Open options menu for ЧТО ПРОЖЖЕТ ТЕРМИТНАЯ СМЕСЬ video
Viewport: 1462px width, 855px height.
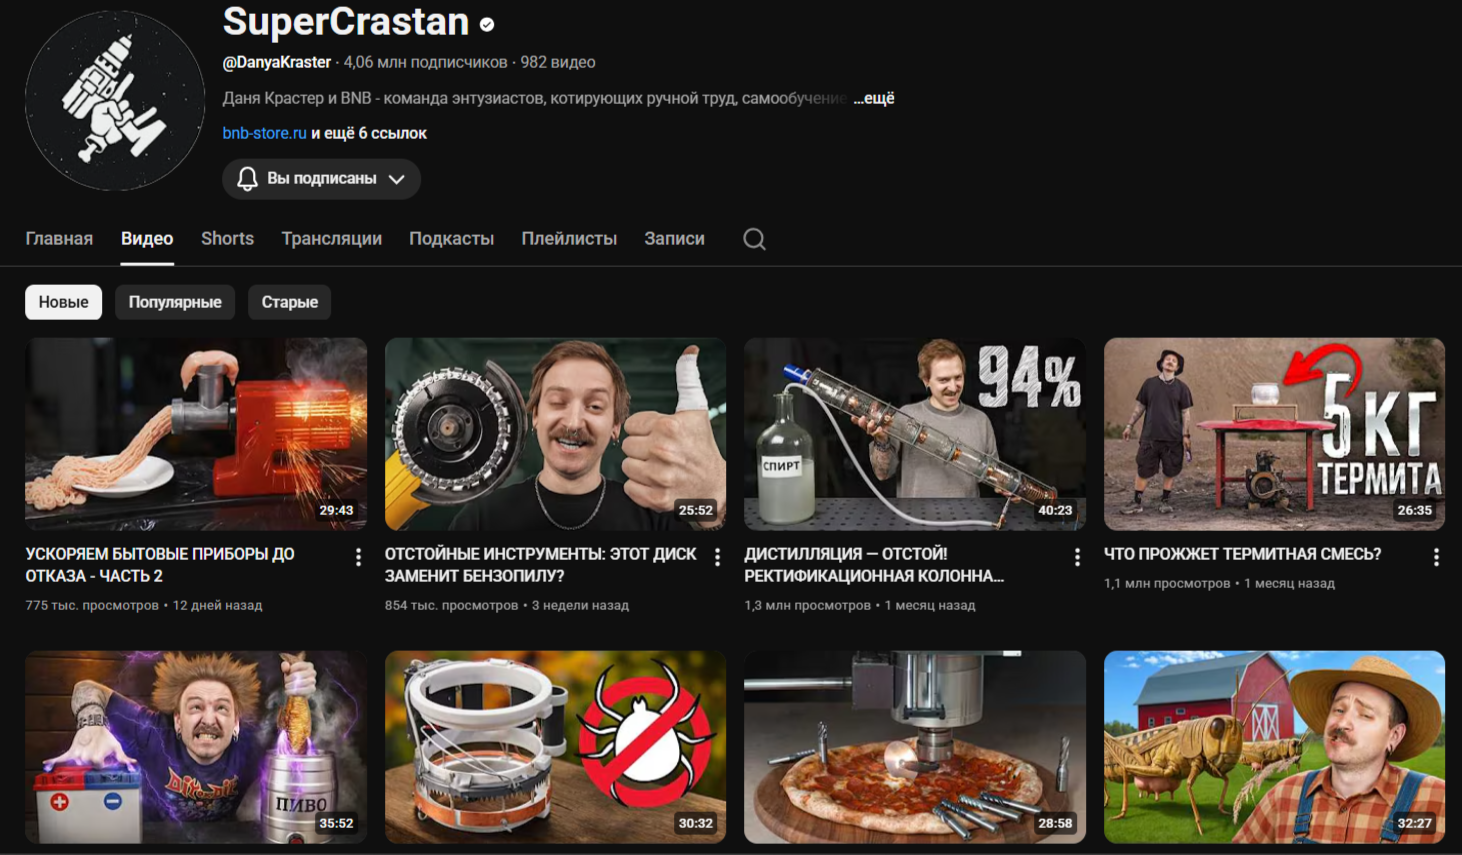[x=1436, y=558]
